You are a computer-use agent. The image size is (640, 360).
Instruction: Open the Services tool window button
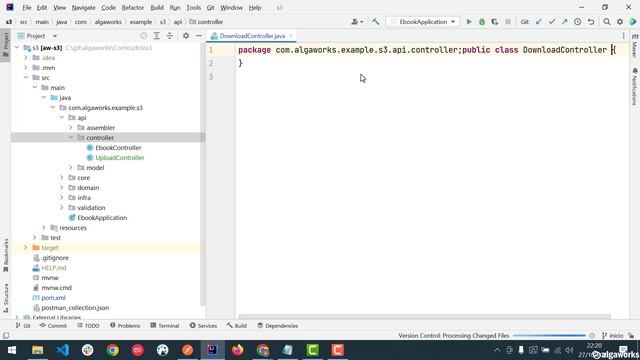[x=203, y=325]
